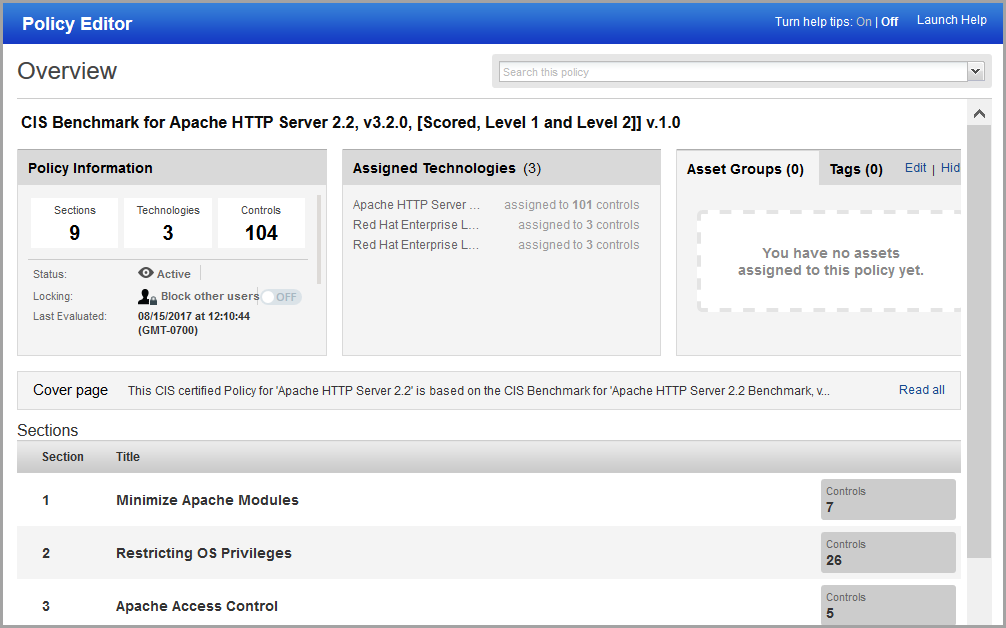Click the Search this policy field
The image size is (1006, 628).
(x=733, y=72)
